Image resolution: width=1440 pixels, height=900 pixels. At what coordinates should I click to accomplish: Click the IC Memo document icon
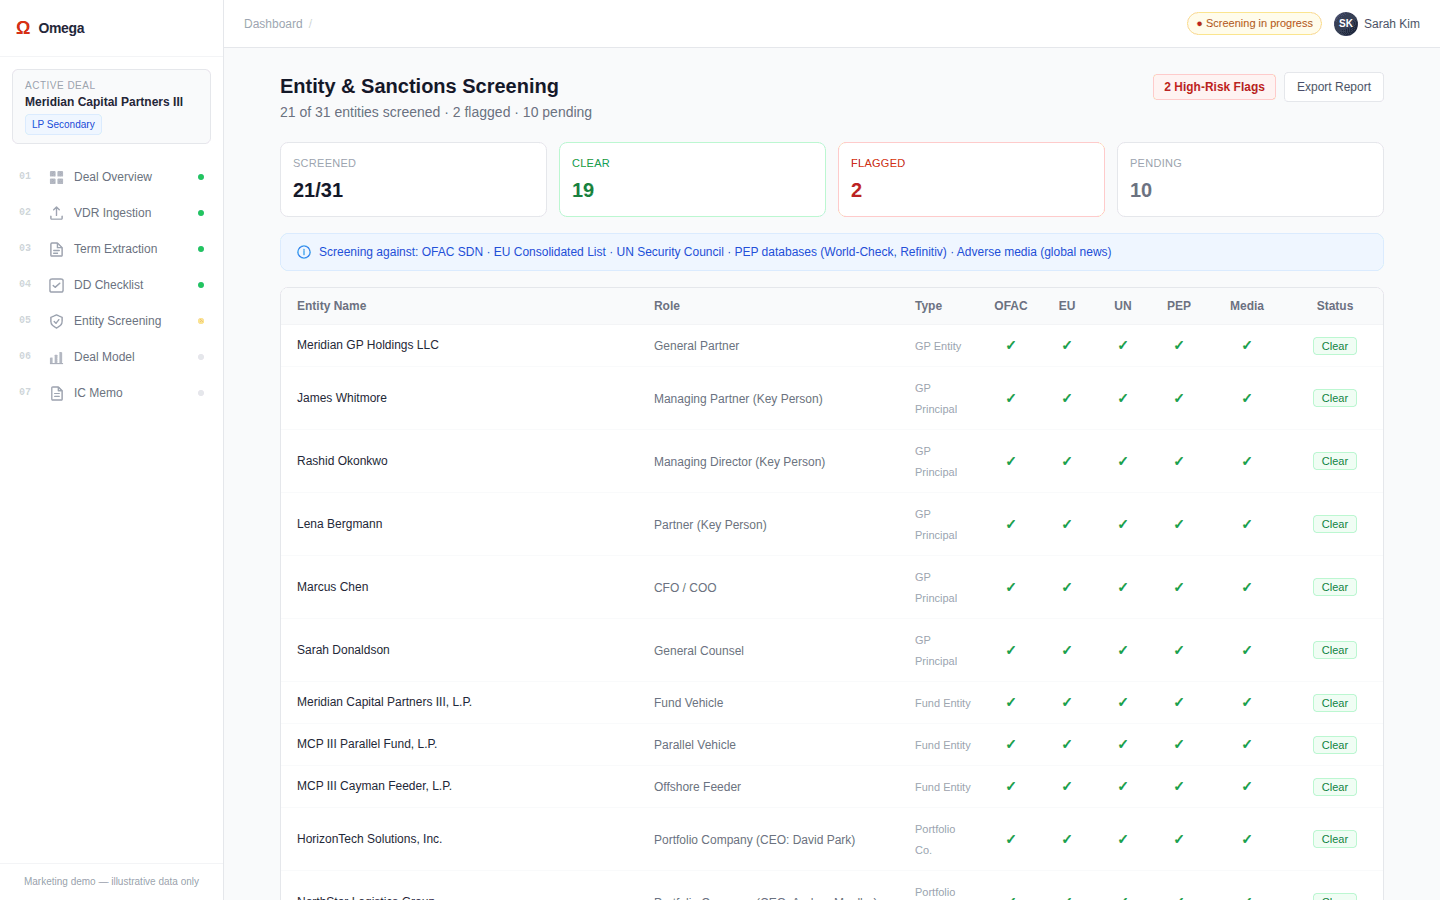click(x=57, y=392)
